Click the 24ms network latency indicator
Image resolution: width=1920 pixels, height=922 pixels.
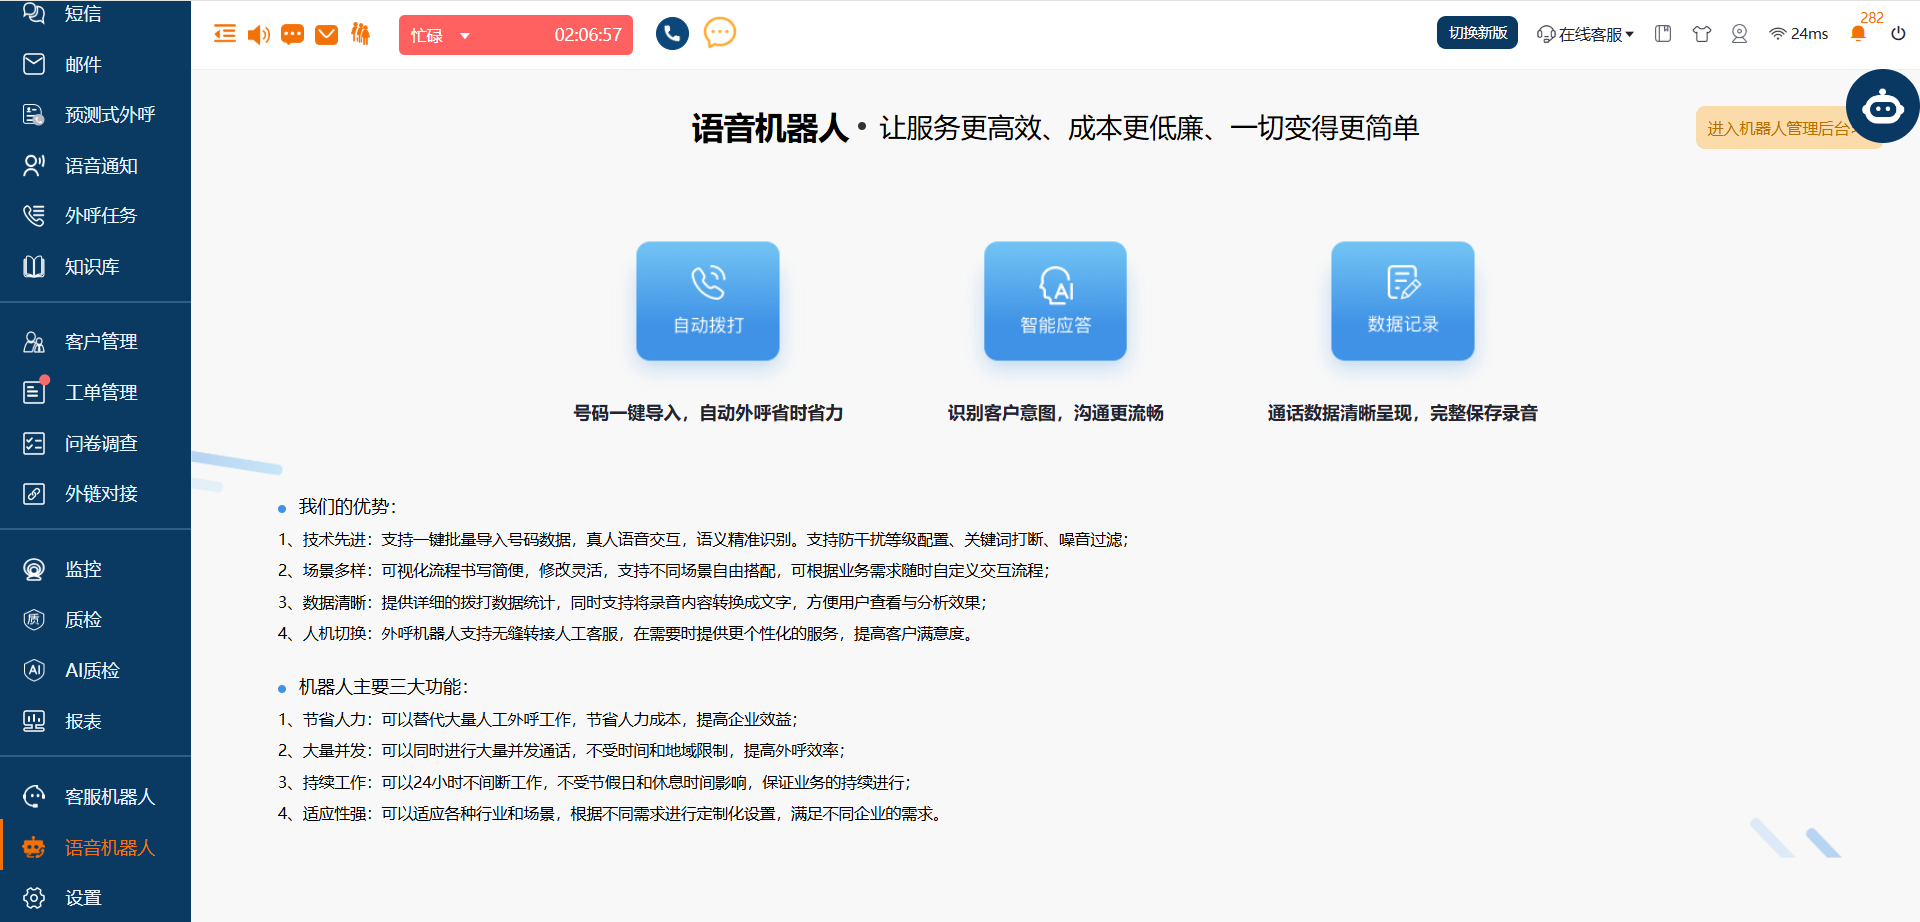click(x=1799, y=34)
